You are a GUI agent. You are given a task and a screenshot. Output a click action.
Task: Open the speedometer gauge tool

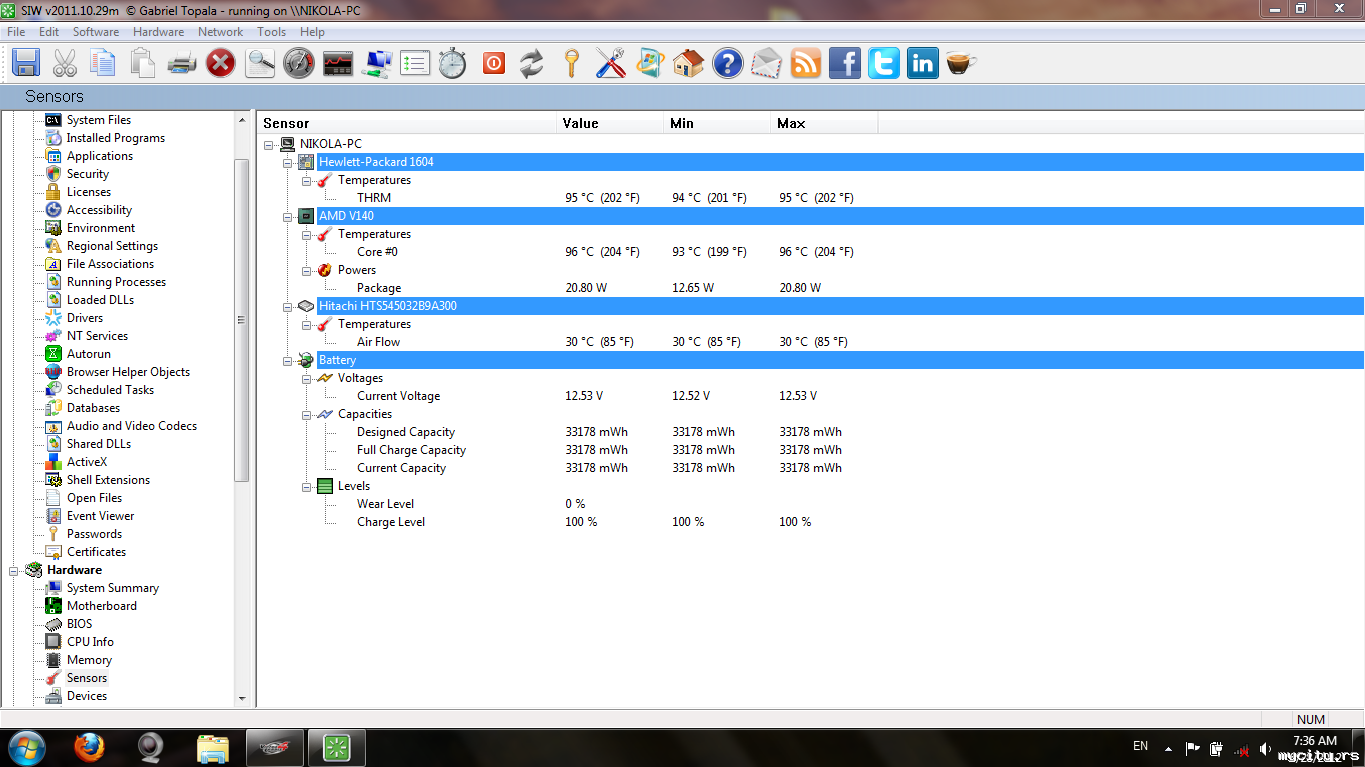click(x=299, y=63)
